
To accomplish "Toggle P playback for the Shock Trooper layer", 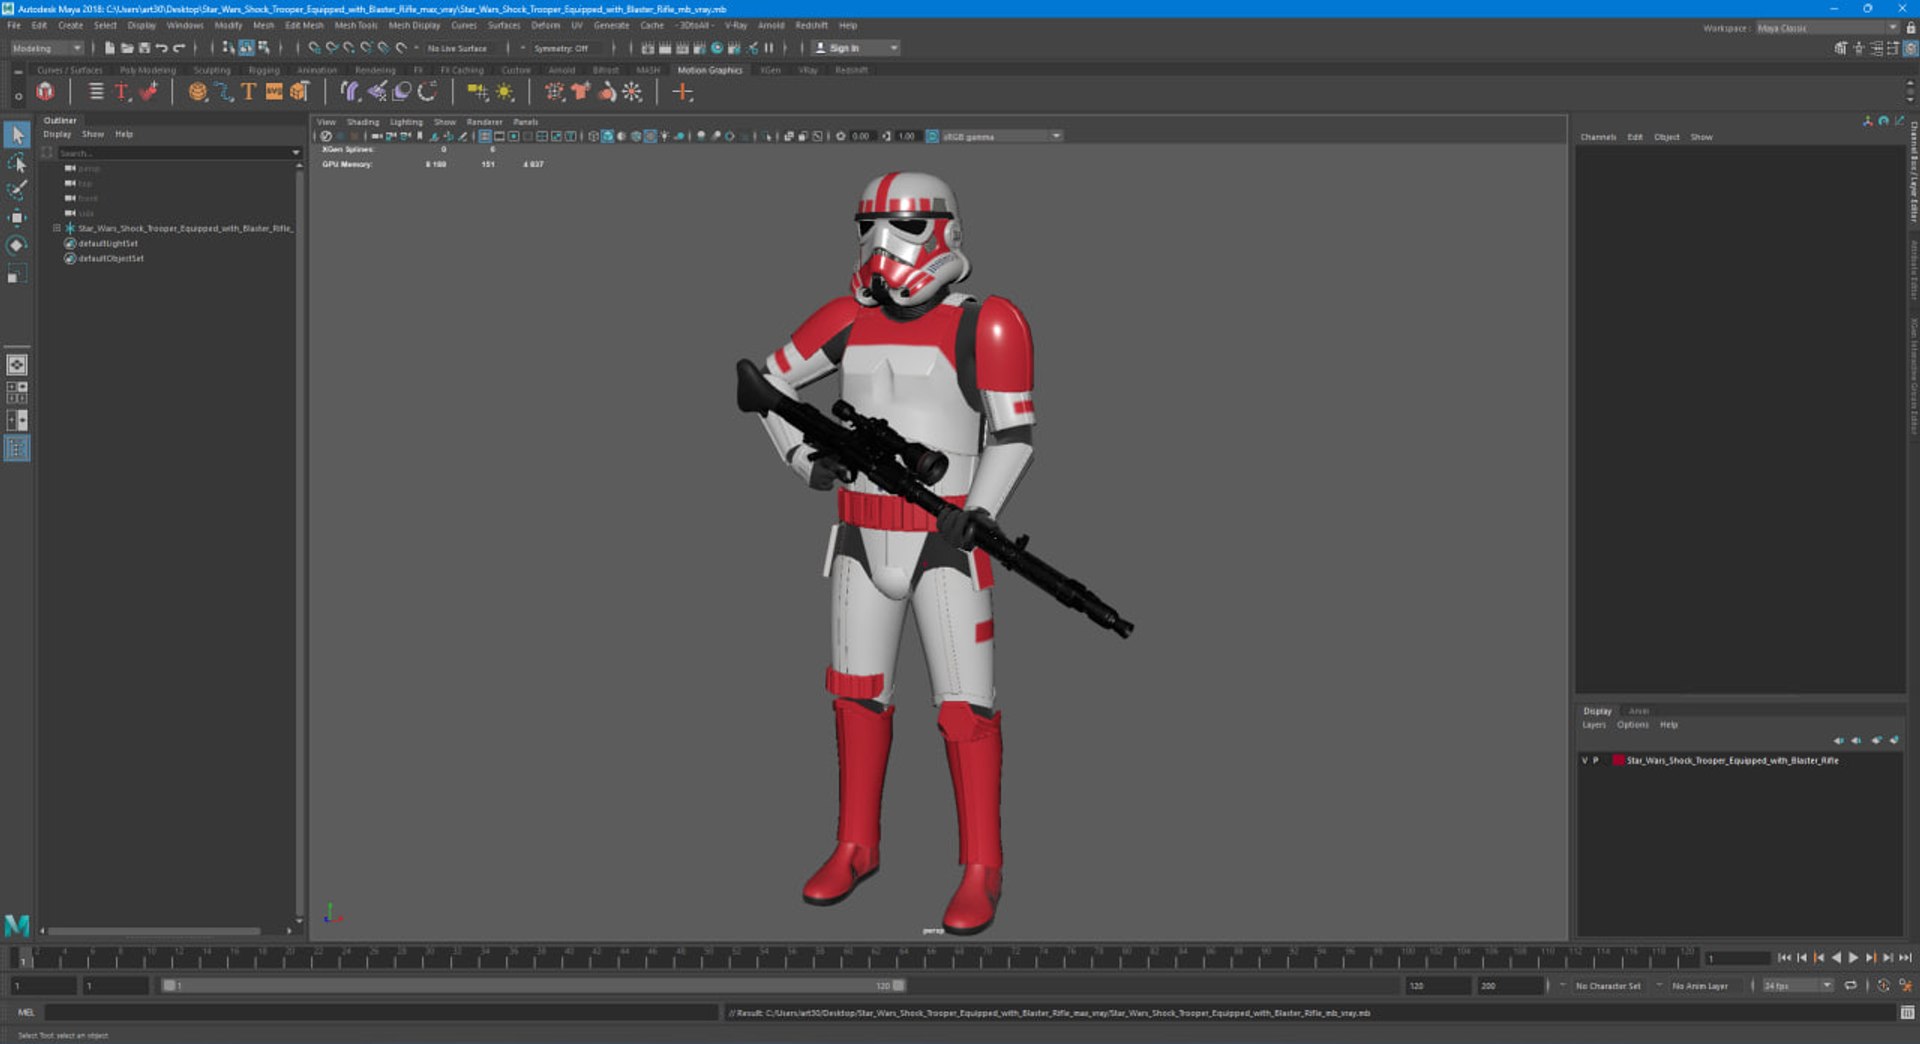I will tap(1595, 761).
